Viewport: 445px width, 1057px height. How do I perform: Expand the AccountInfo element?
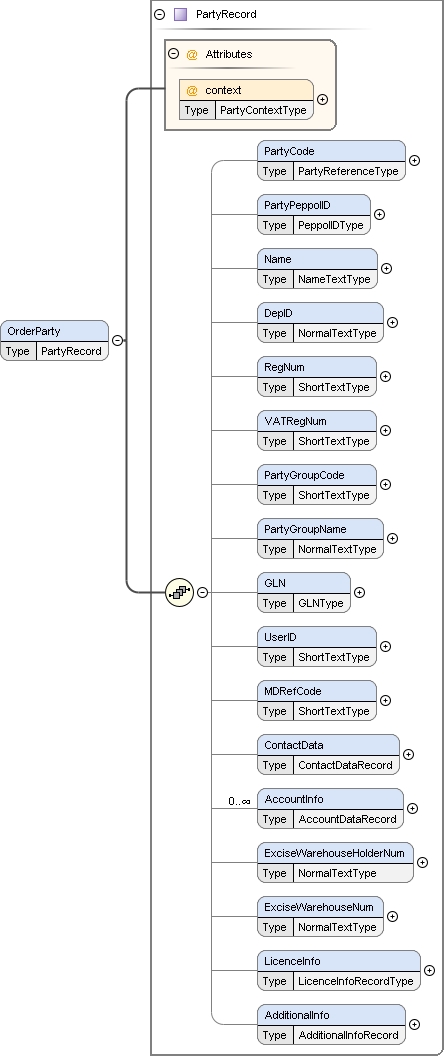412,808
